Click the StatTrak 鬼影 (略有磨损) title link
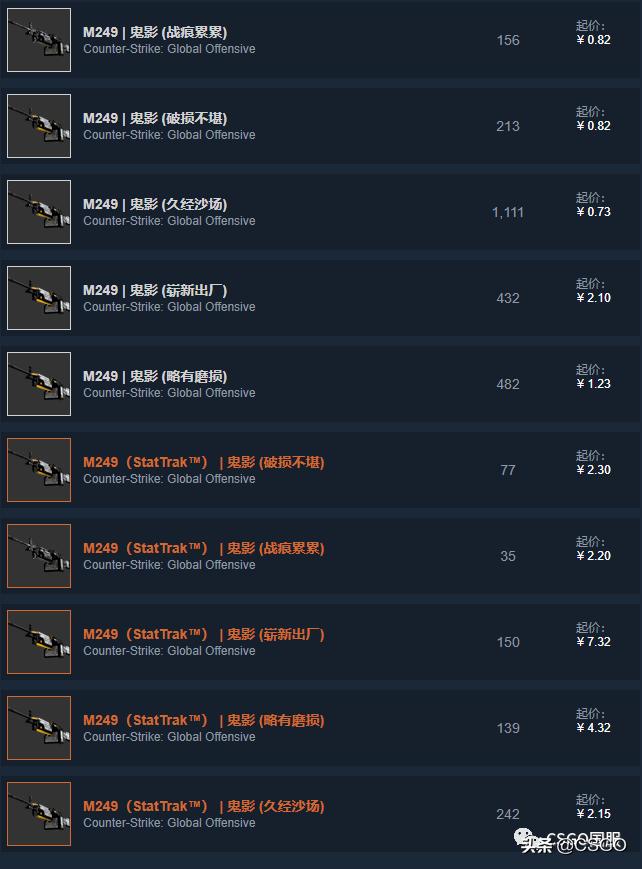 pos(203,720)
